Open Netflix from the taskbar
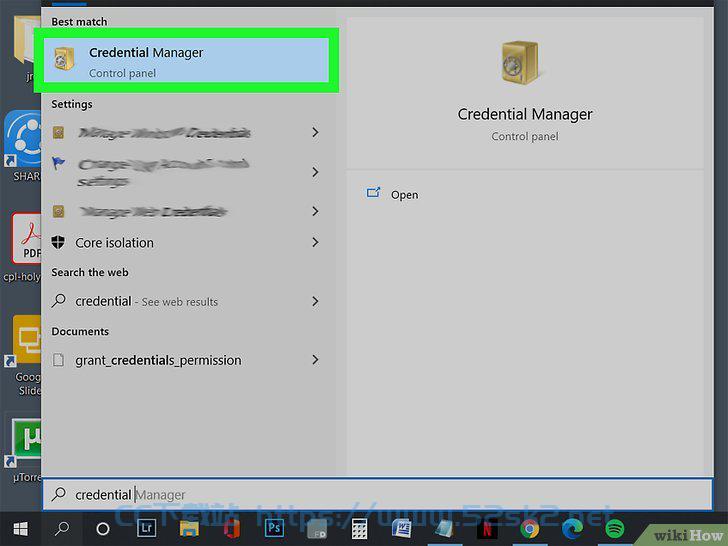Image resolution: width=728 pixels, height=546 pixels. [487, 529]
